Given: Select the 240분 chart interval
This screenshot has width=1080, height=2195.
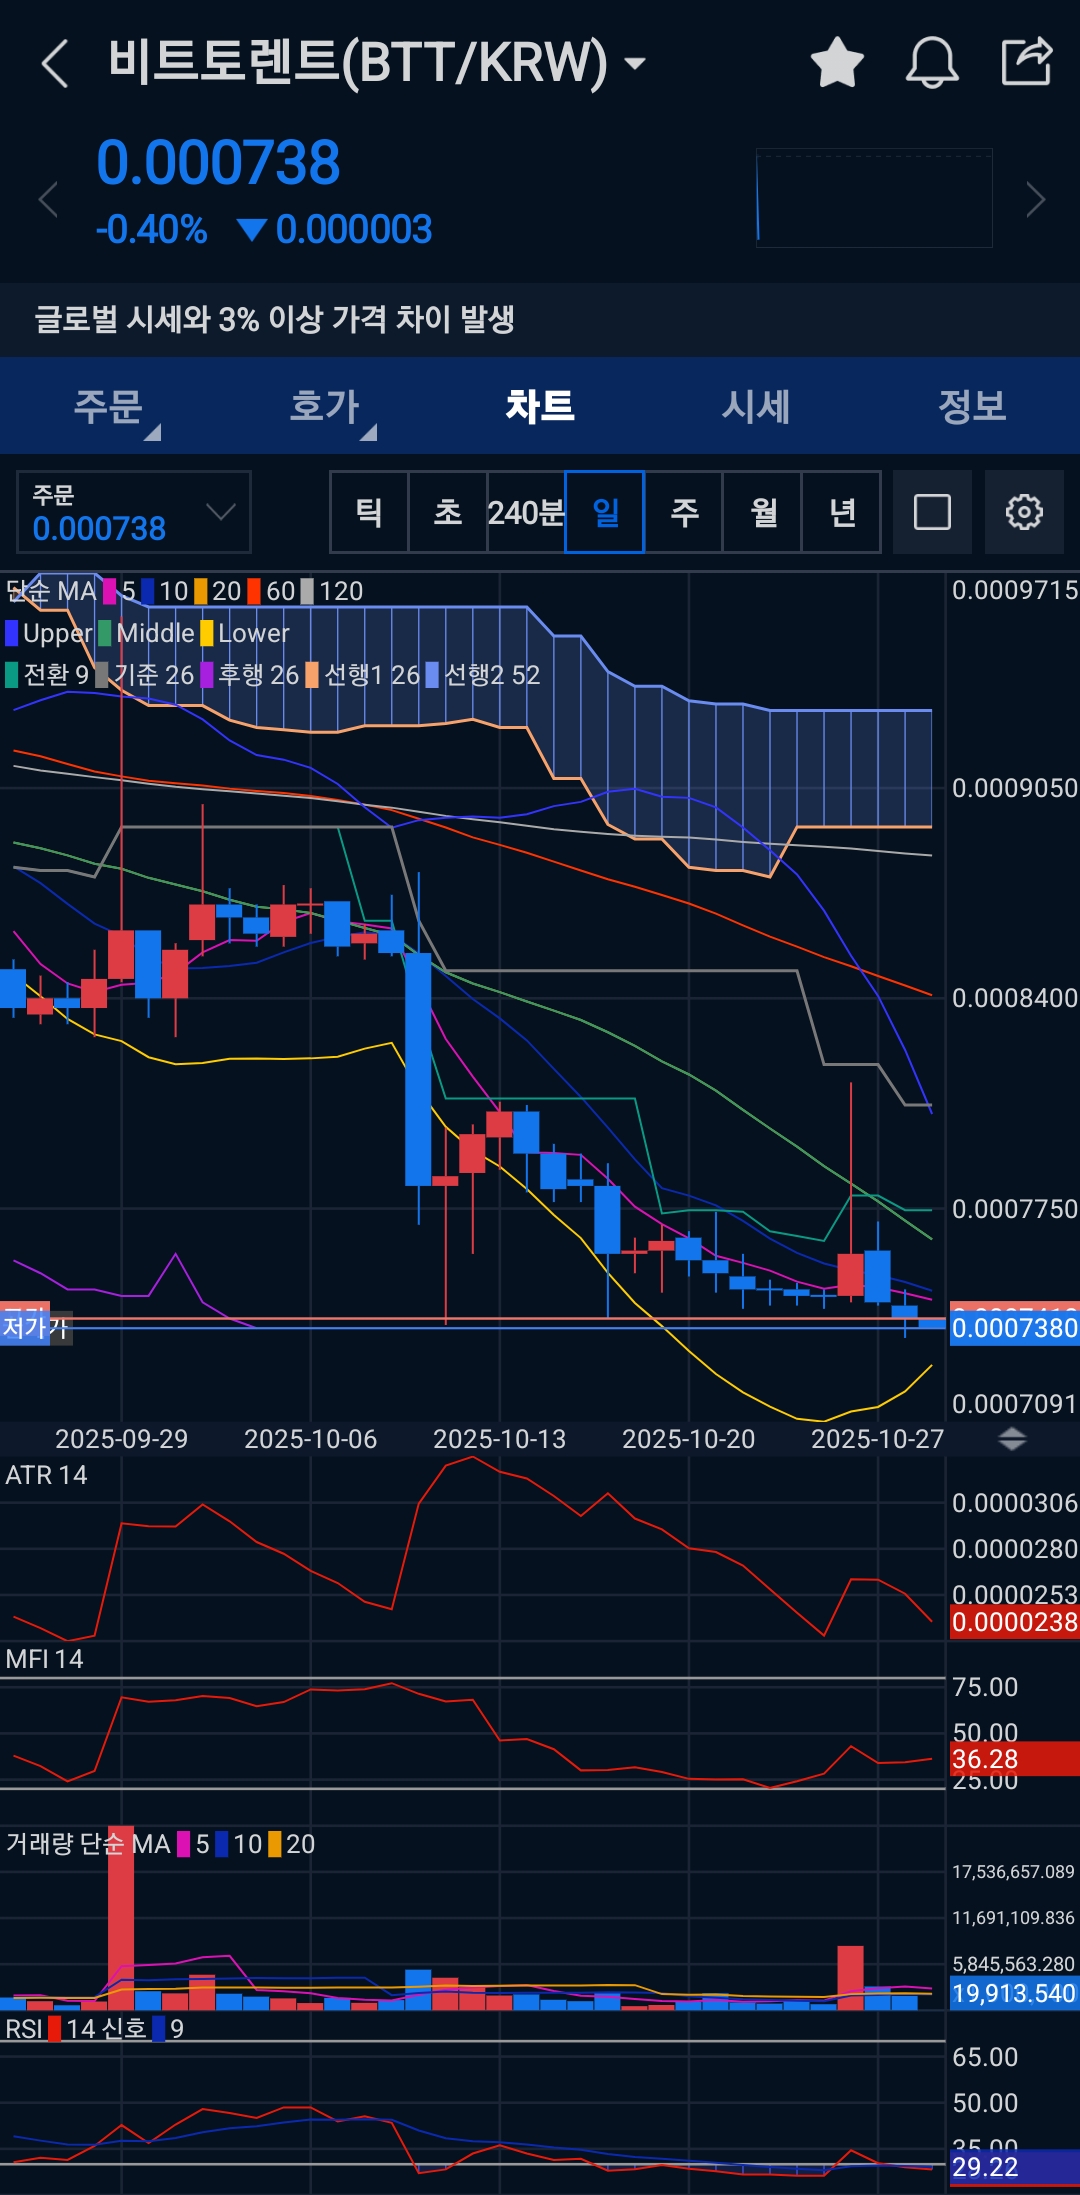Looking at the screenshot, I should [526, 512].
